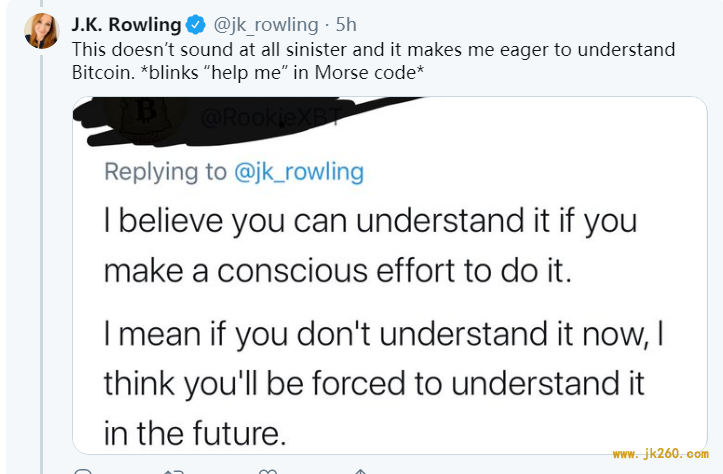Open the @jk_rowling handle beside the name
The width and height of the screenshot is (723, 474).
[x=266, y=25]
